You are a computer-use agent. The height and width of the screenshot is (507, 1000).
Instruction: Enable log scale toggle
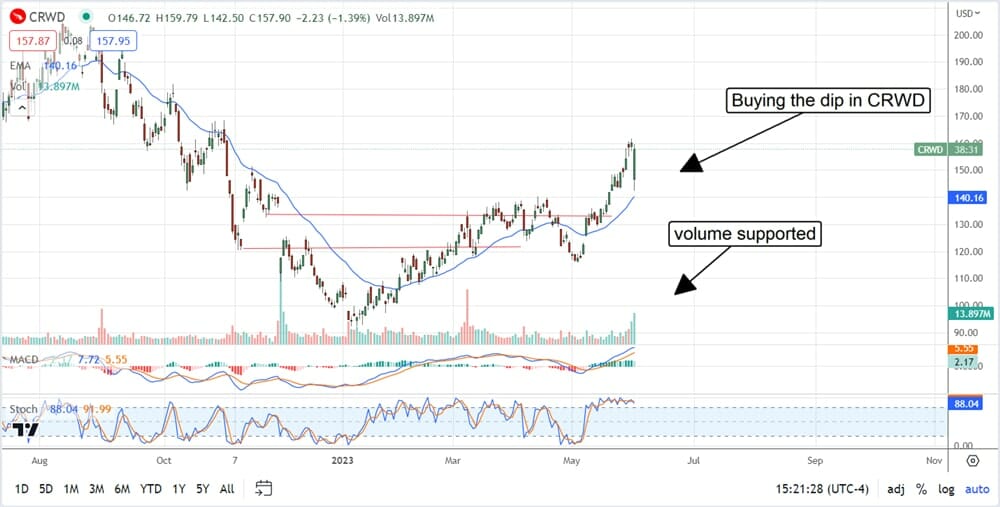point(945,489)
